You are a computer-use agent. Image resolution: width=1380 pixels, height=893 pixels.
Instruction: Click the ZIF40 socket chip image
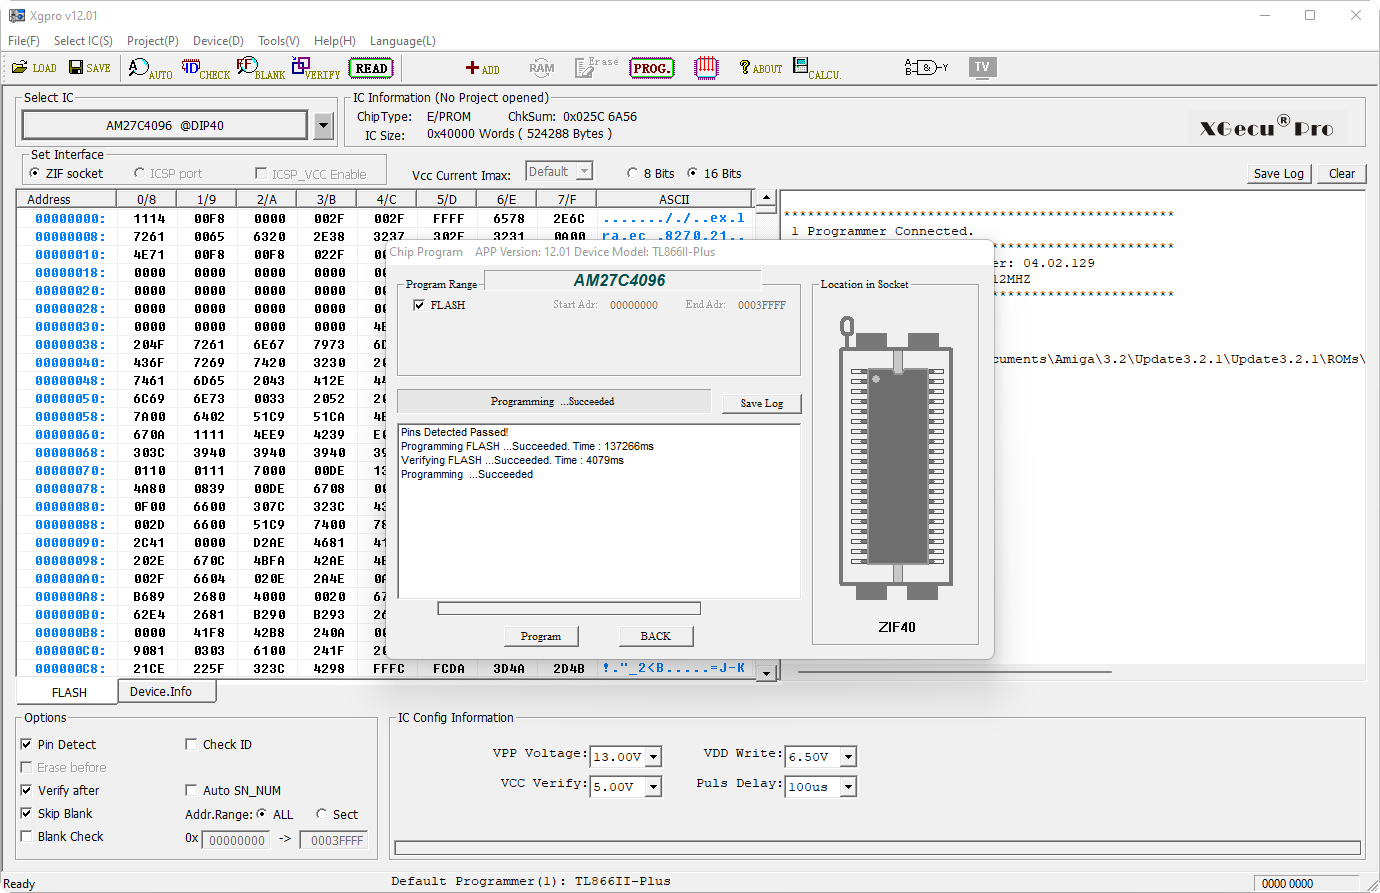point(896,458)
